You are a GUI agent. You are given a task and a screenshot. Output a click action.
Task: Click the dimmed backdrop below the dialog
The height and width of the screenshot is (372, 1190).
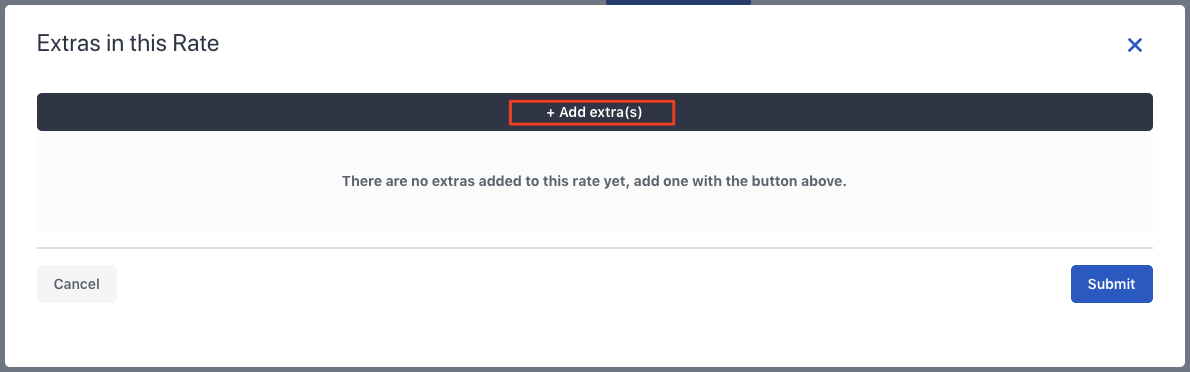(594, 370)
